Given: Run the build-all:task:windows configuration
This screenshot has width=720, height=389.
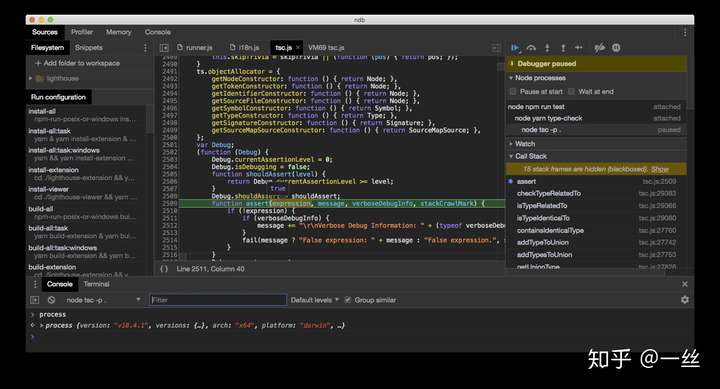Looking at the screenshot, I should [x=86, y=252].
